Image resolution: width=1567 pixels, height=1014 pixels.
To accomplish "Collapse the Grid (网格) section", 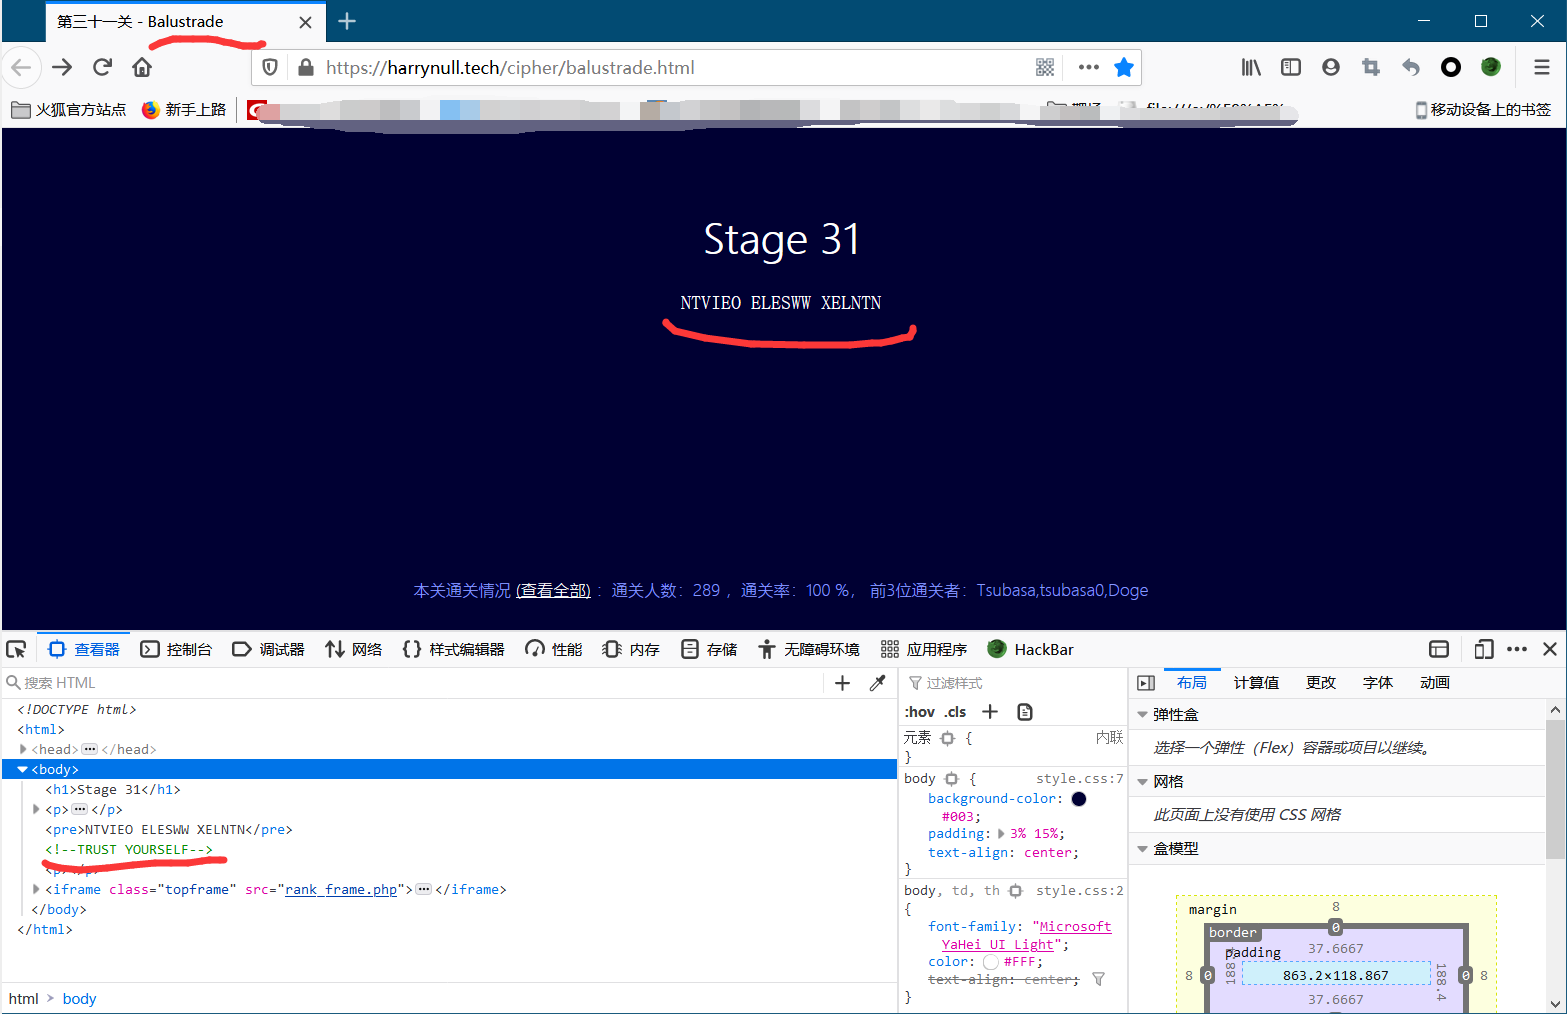I will coord(1143,781).
